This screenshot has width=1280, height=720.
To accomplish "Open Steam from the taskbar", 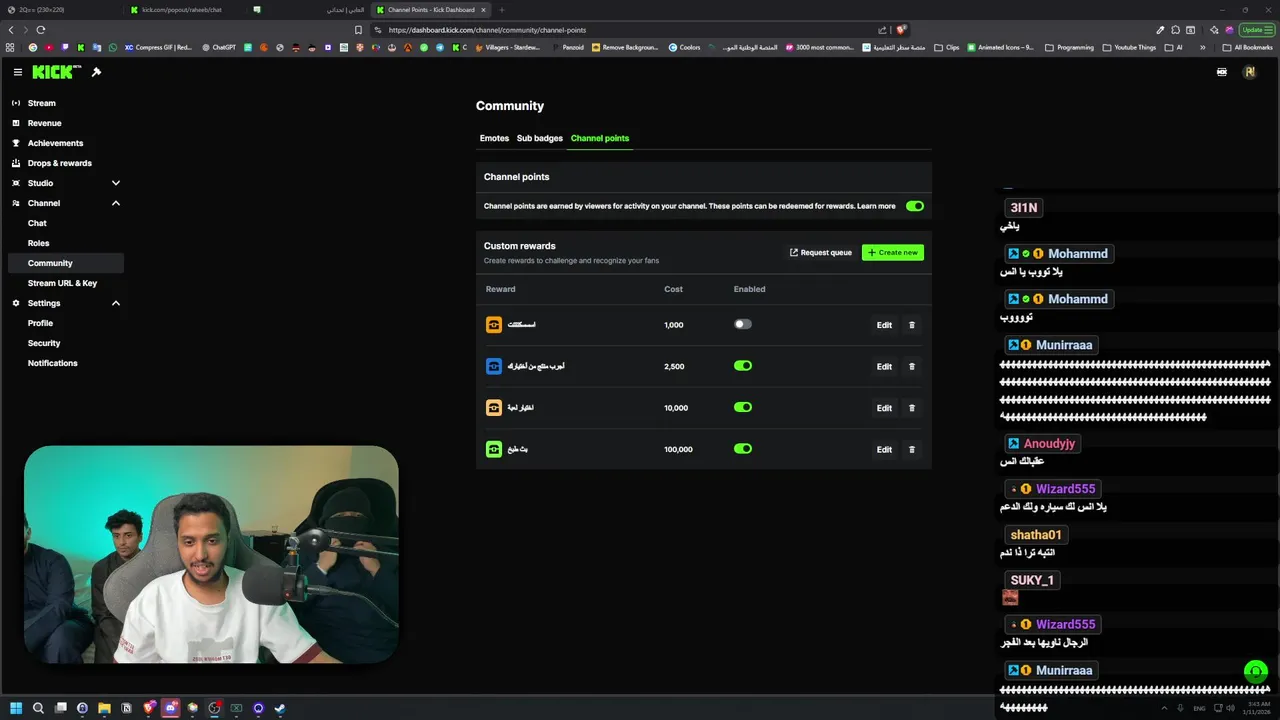I will click(280, 708).
